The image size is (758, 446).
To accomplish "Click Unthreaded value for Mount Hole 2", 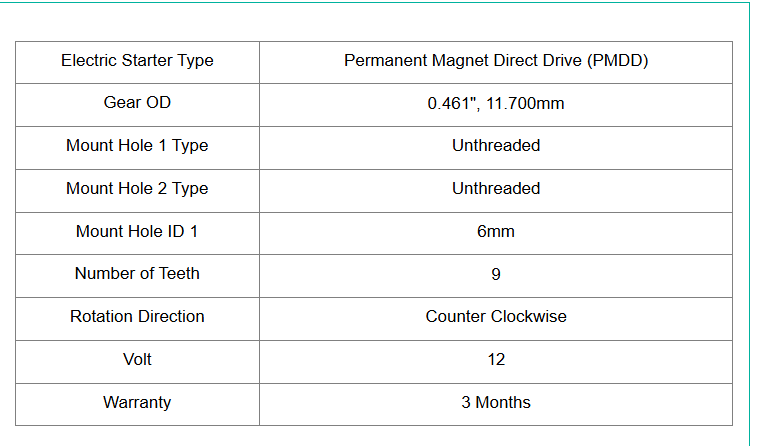I will tap(496, 189).
